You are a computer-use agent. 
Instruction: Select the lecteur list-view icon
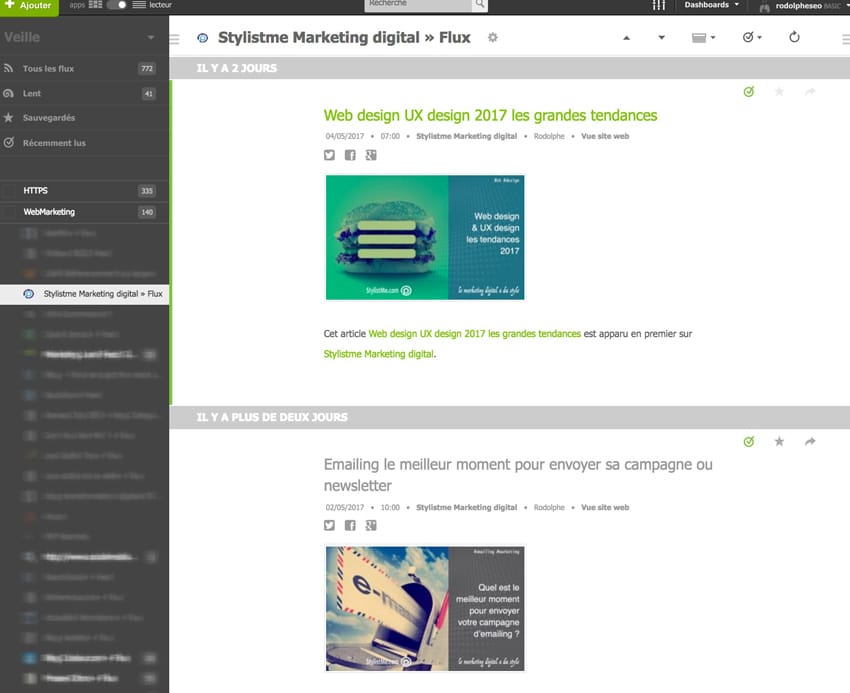click(x=139, y=5)
